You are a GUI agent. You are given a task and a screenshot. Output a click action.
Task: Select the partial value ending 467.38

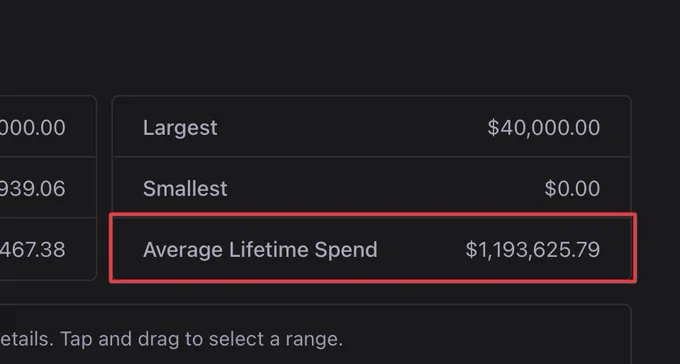pyautogui.click(x=33, y=250)
